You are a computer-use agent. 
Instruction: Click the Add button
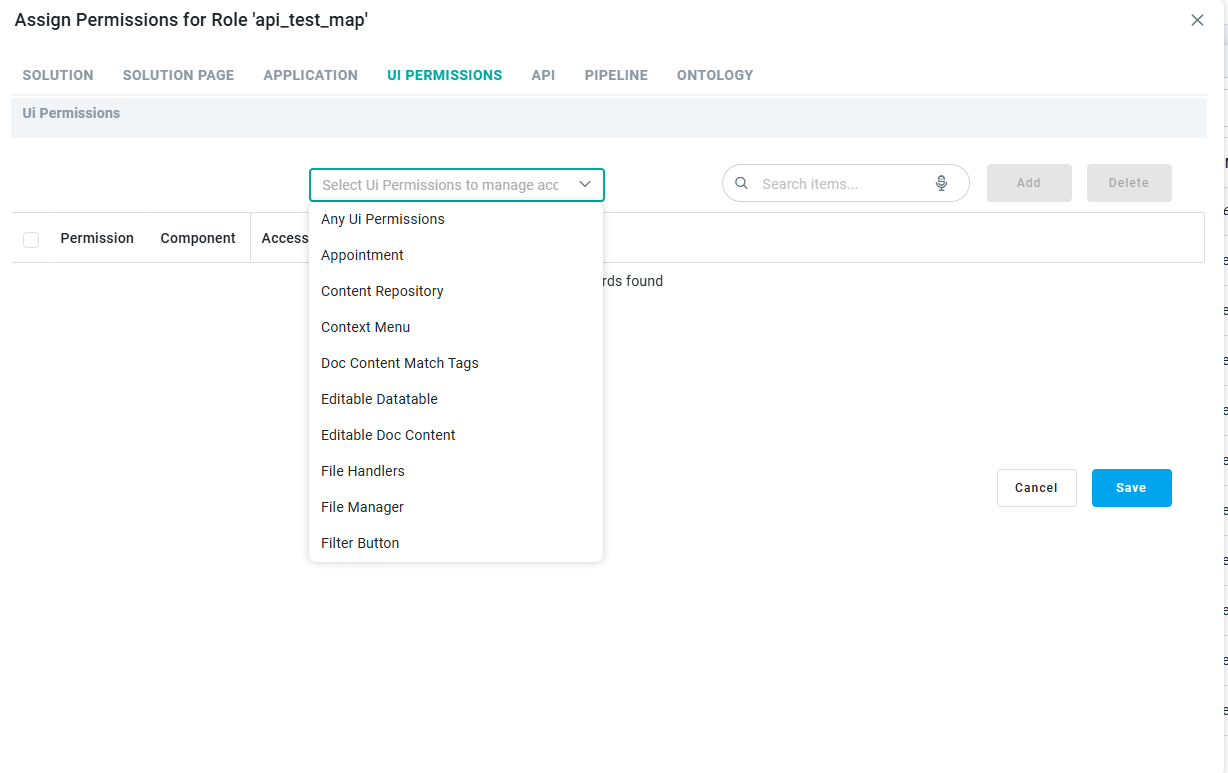coord(1029,183)
